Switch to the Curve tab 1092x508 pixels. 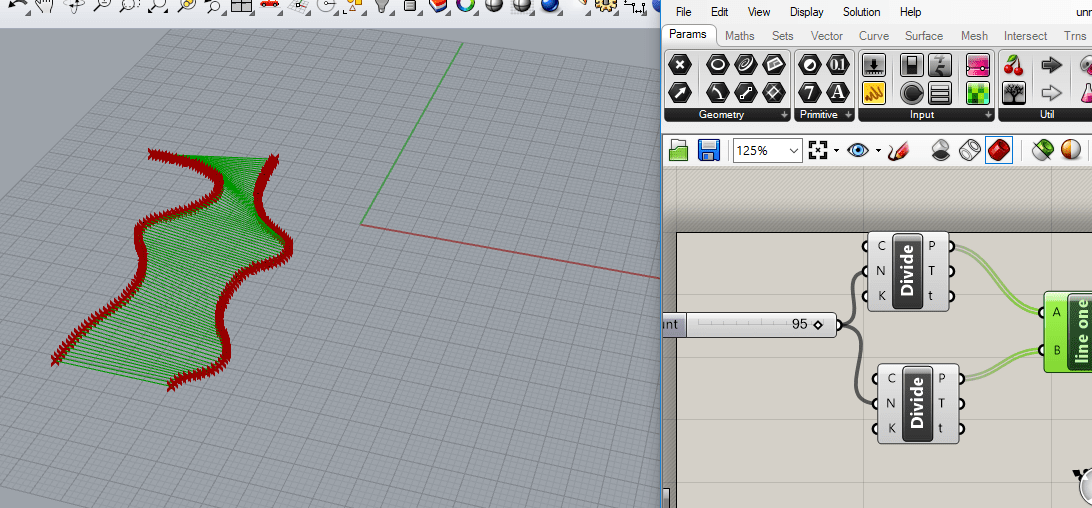[873, 36]
